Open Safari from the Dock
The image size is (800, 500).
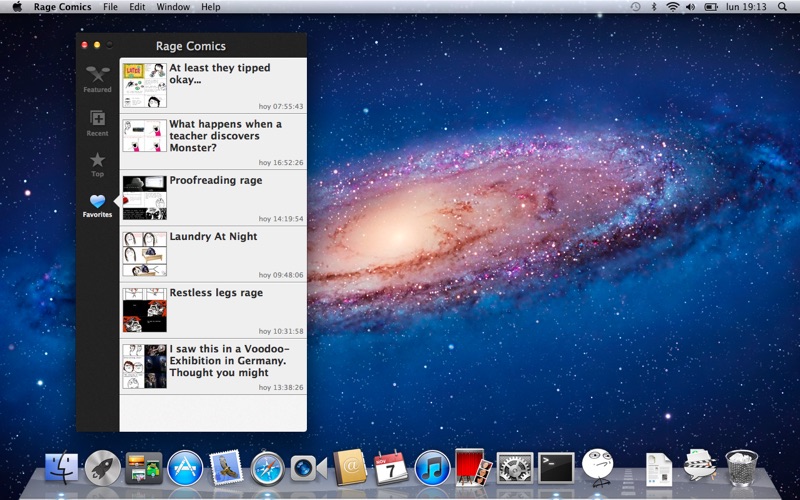point(268,467)
